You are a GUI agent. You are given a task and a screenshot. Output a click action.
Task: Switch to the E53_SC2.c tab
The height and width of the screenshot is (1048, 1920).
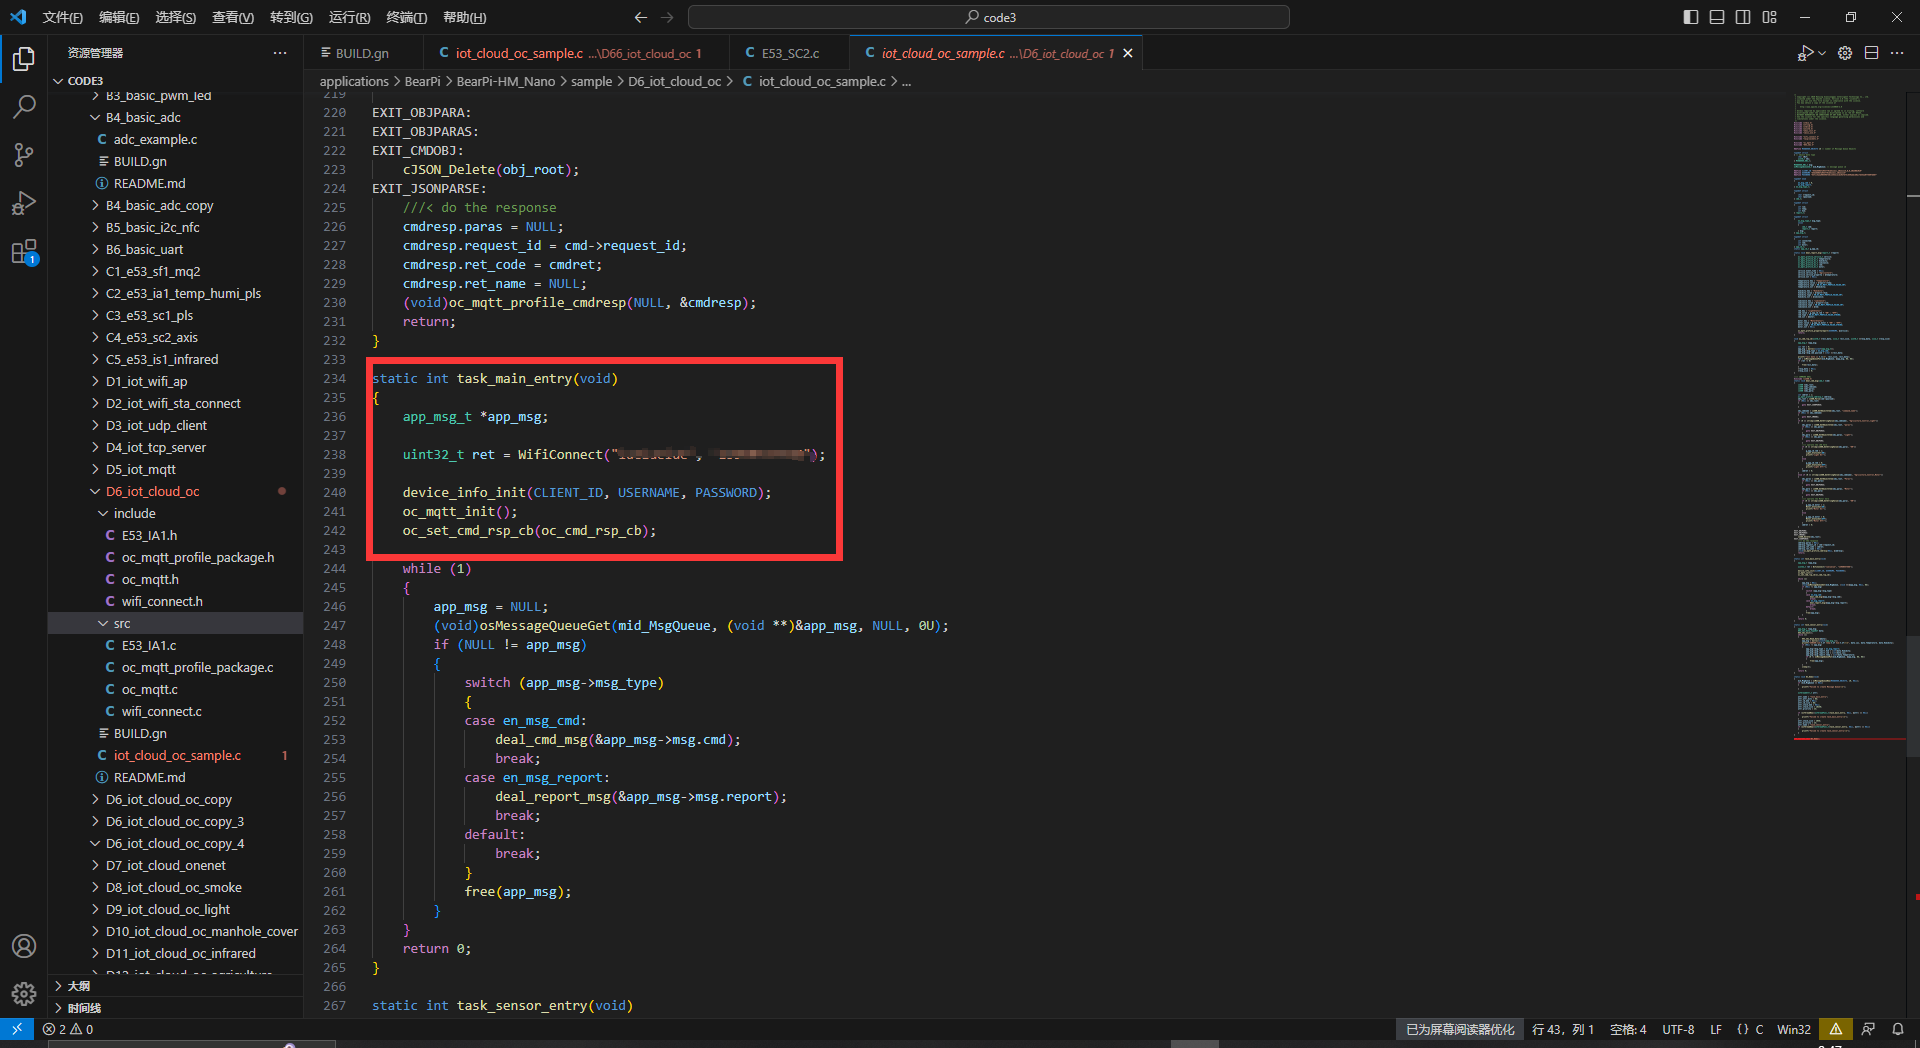(x=790, y=53)
